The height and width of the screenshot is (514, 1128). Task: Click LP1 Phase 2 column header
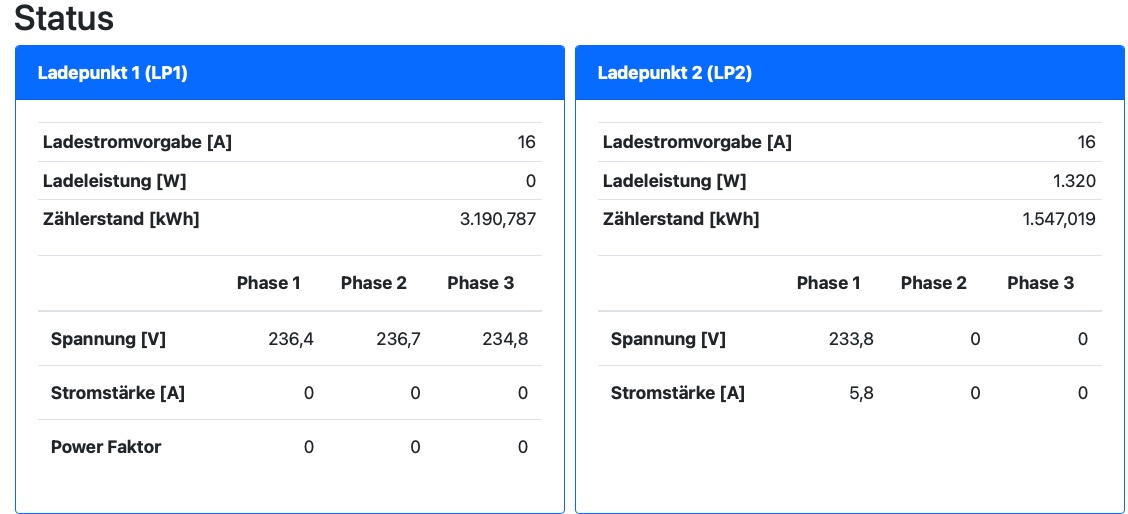tap(374, 283)
